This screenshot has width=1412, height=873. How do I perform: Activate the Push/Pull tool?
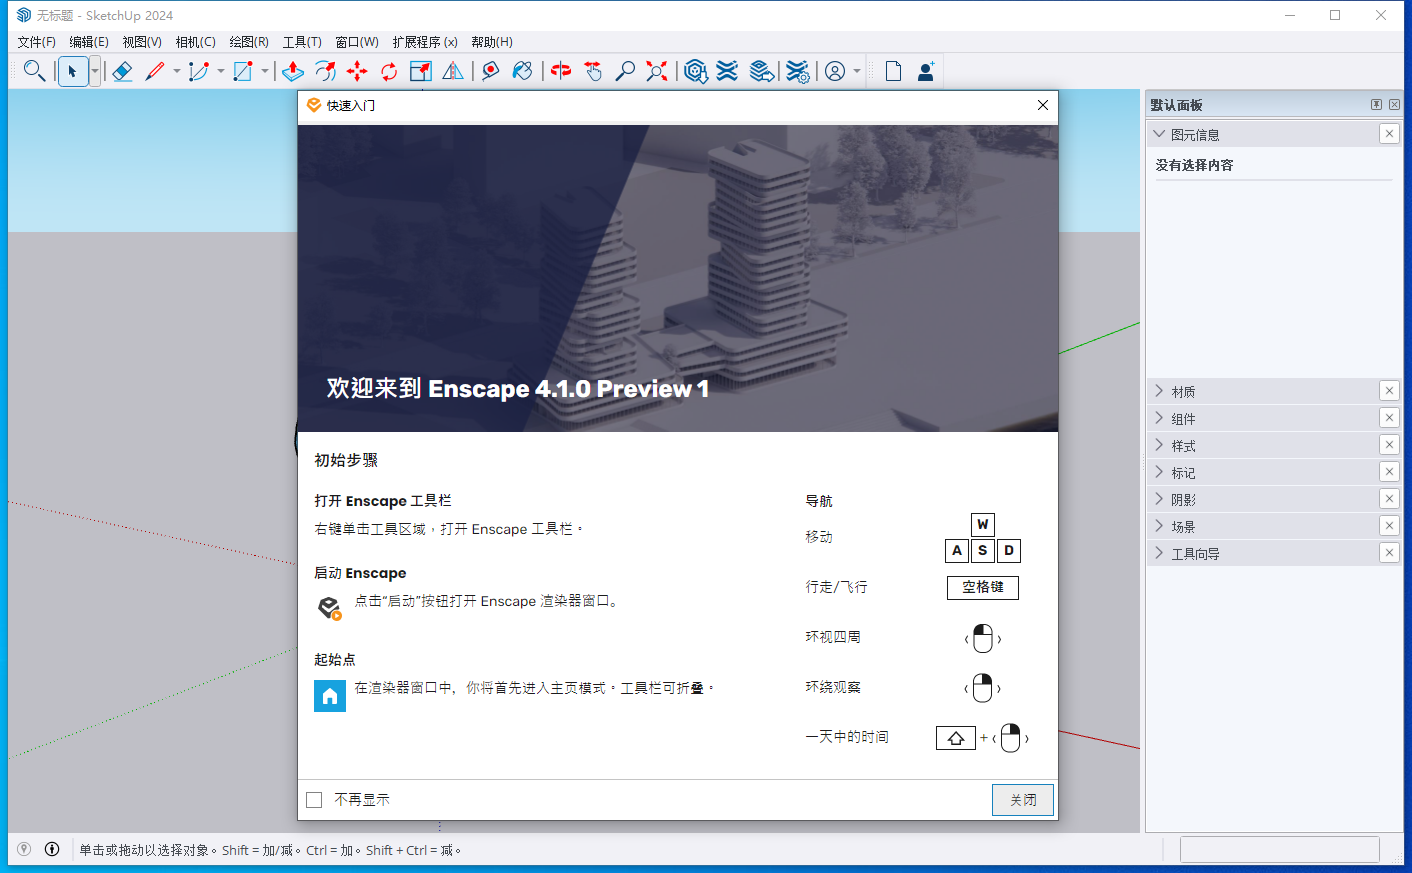click(x=293, y=71)
